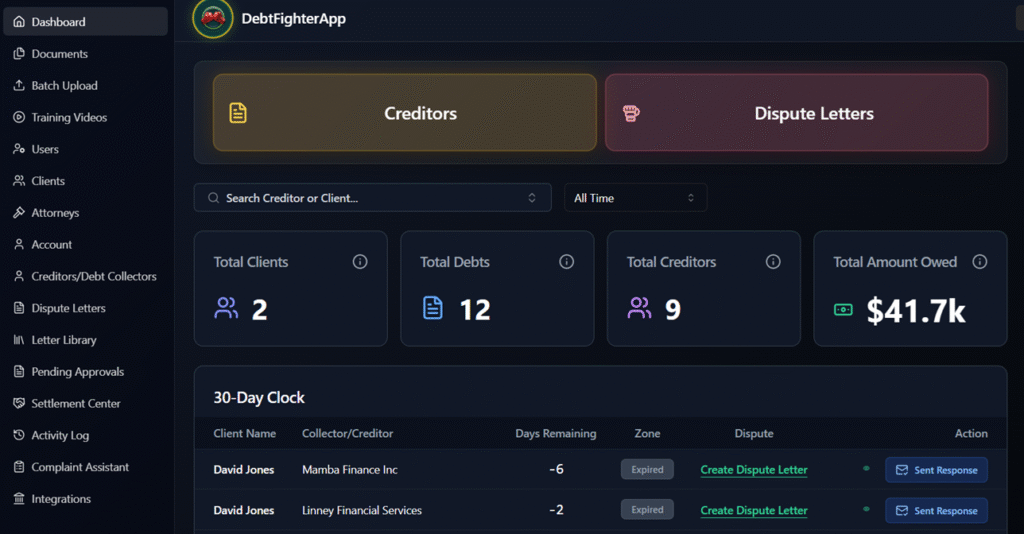
Task: Click the Expired zone badge for Mamba Finance
Action: click(x=647, y=470)
